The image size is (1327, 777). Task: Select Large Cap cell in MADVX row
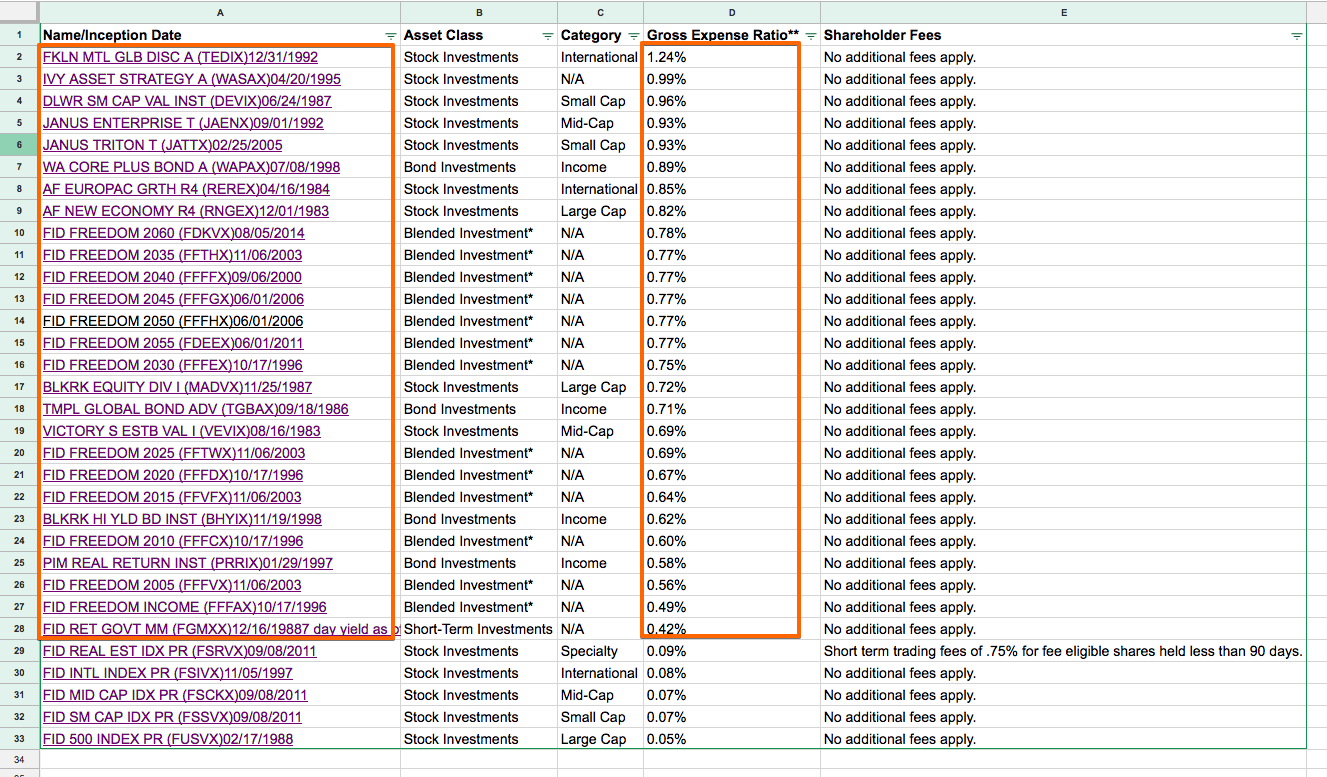click(600, 387)
